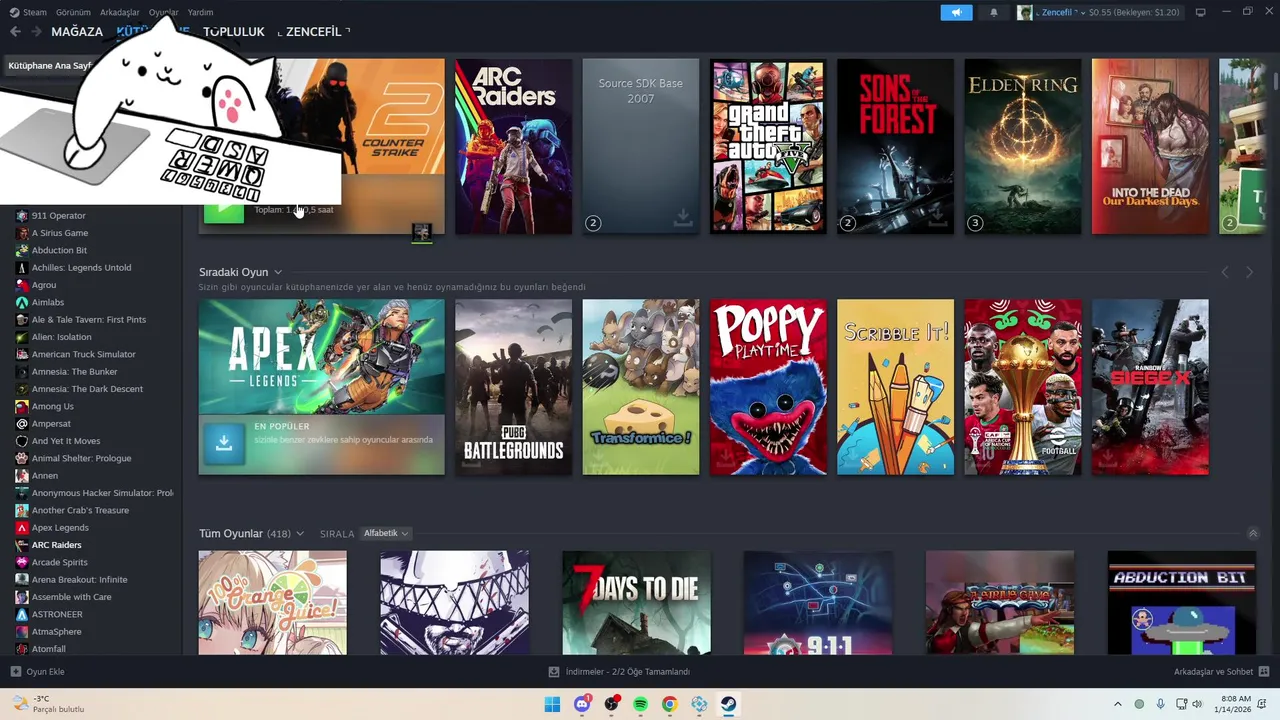Open the Grand Theft Auto V cover
This screenshot has width=1280, height=720.
[x=768, y=146]
